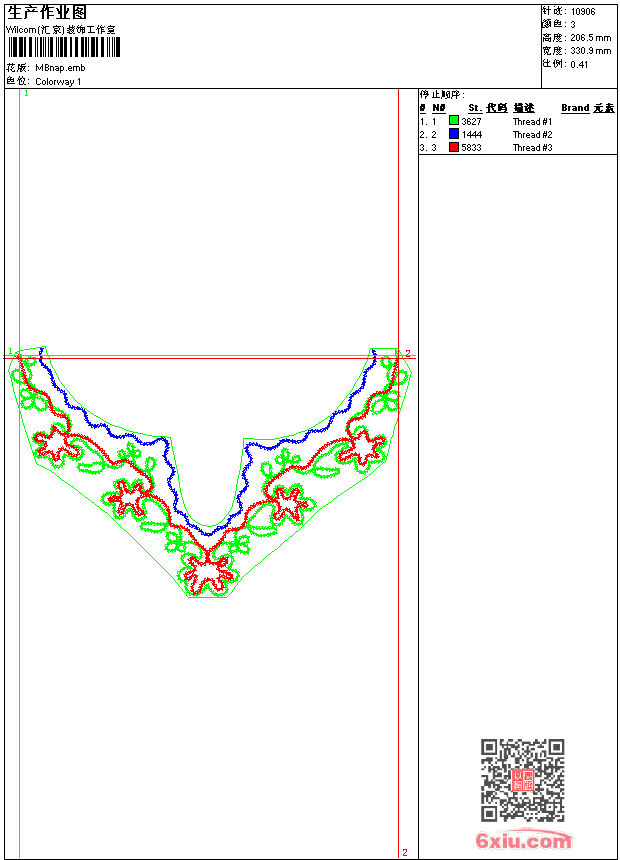This screenshot has width=620, height=860.
Task: Click the QR code image
Action: click(523, 780)
